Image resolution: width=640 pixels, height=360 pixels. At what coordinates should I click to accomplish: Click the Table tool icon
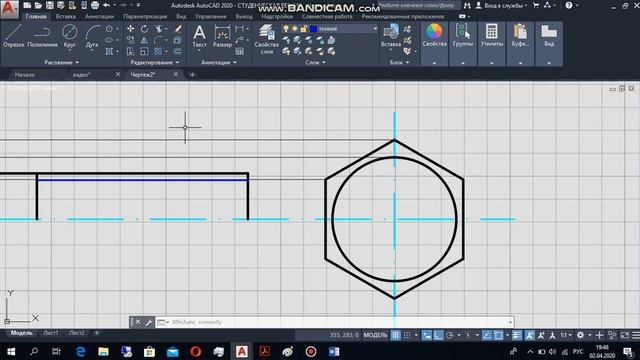point(240,51)
